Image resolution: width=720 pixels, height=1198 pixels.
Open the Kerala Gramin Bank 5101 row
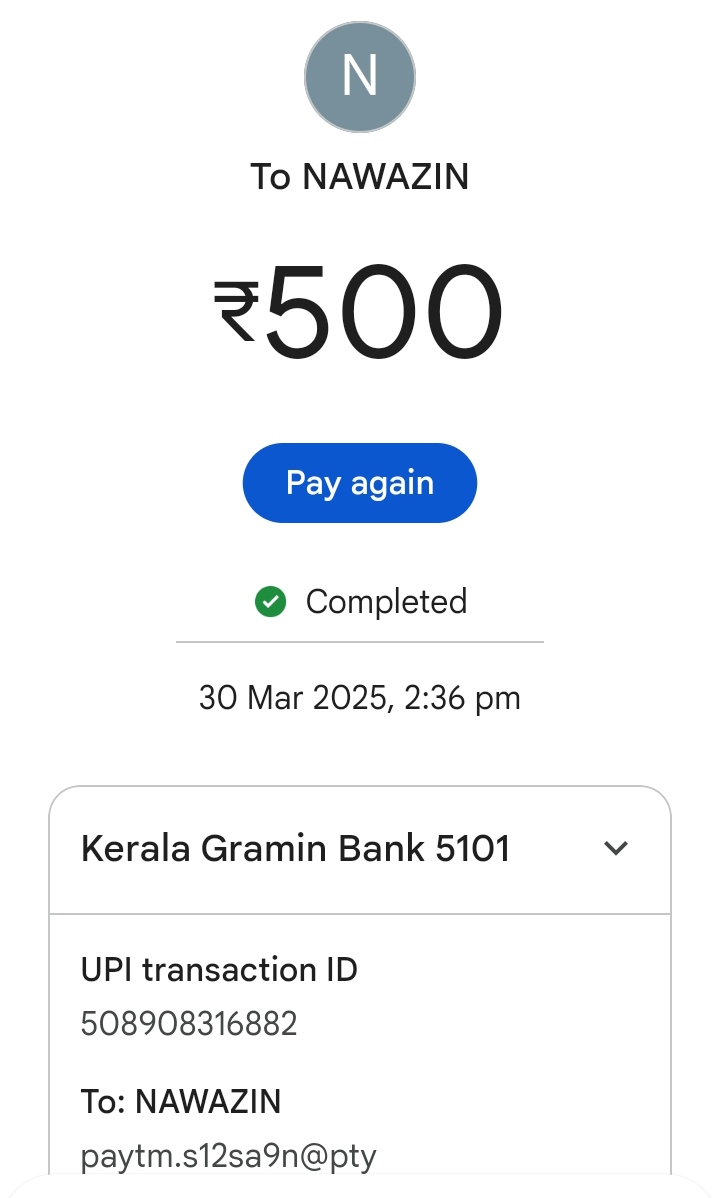point(296,849)
